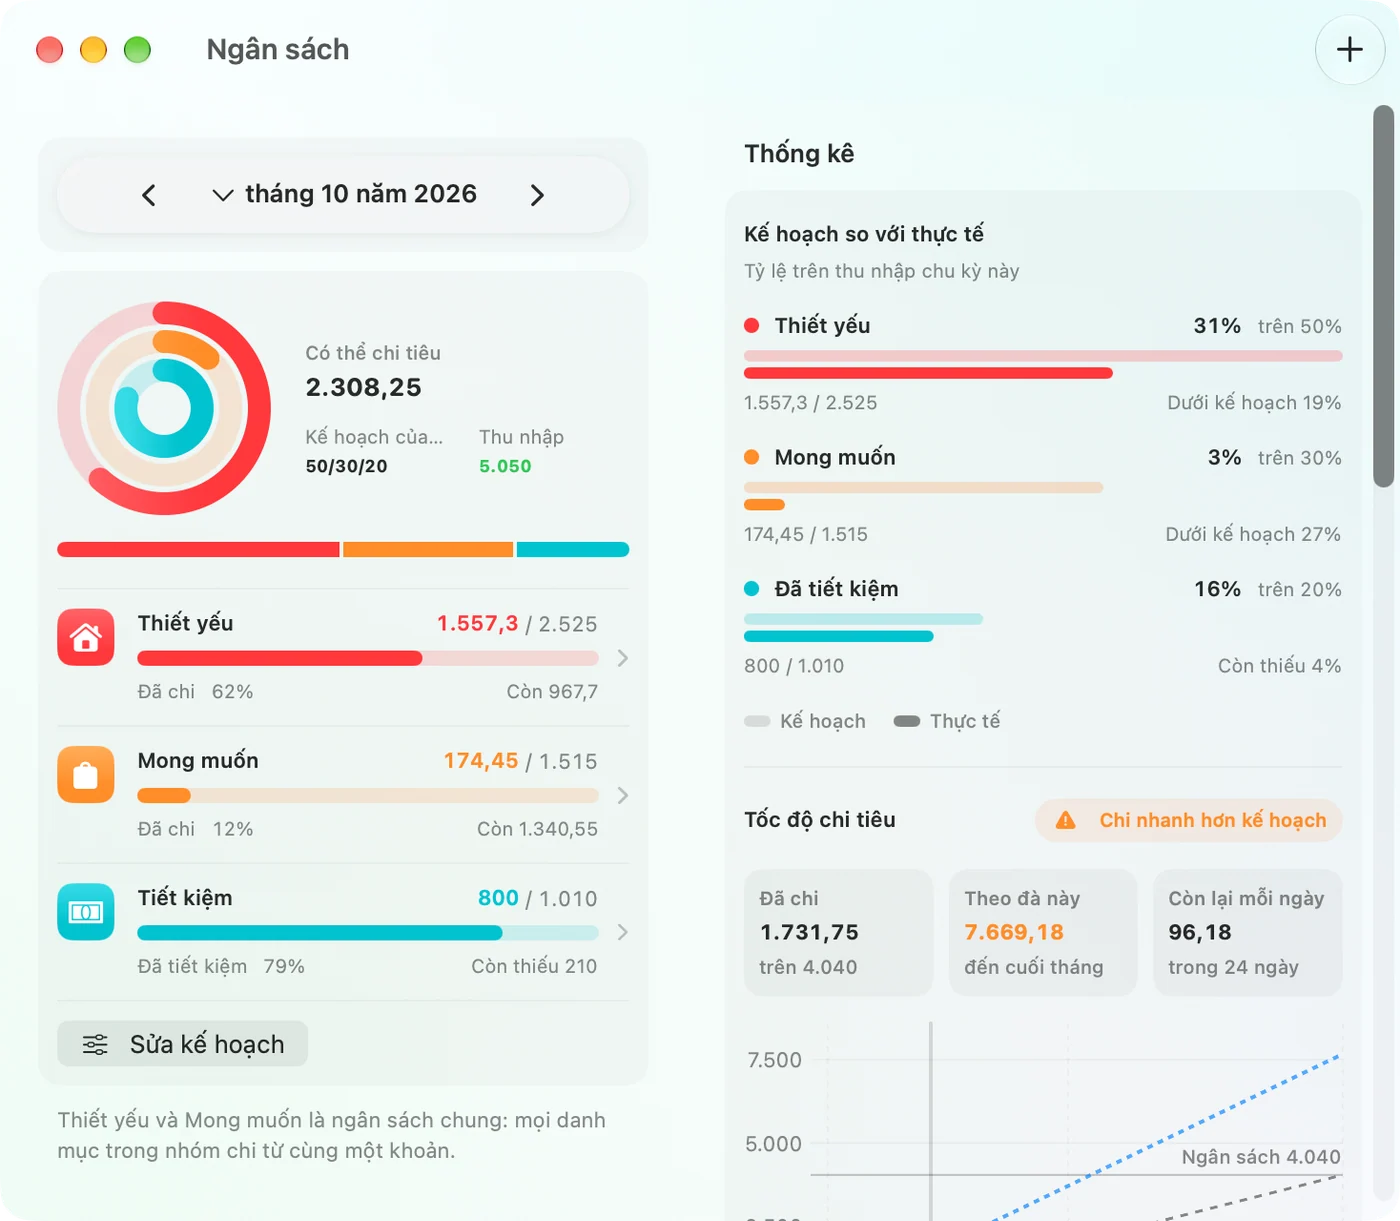Click the text 'Còn 967,7'
This screenshot has height=1221, width=1400.
tap(552, 692)
